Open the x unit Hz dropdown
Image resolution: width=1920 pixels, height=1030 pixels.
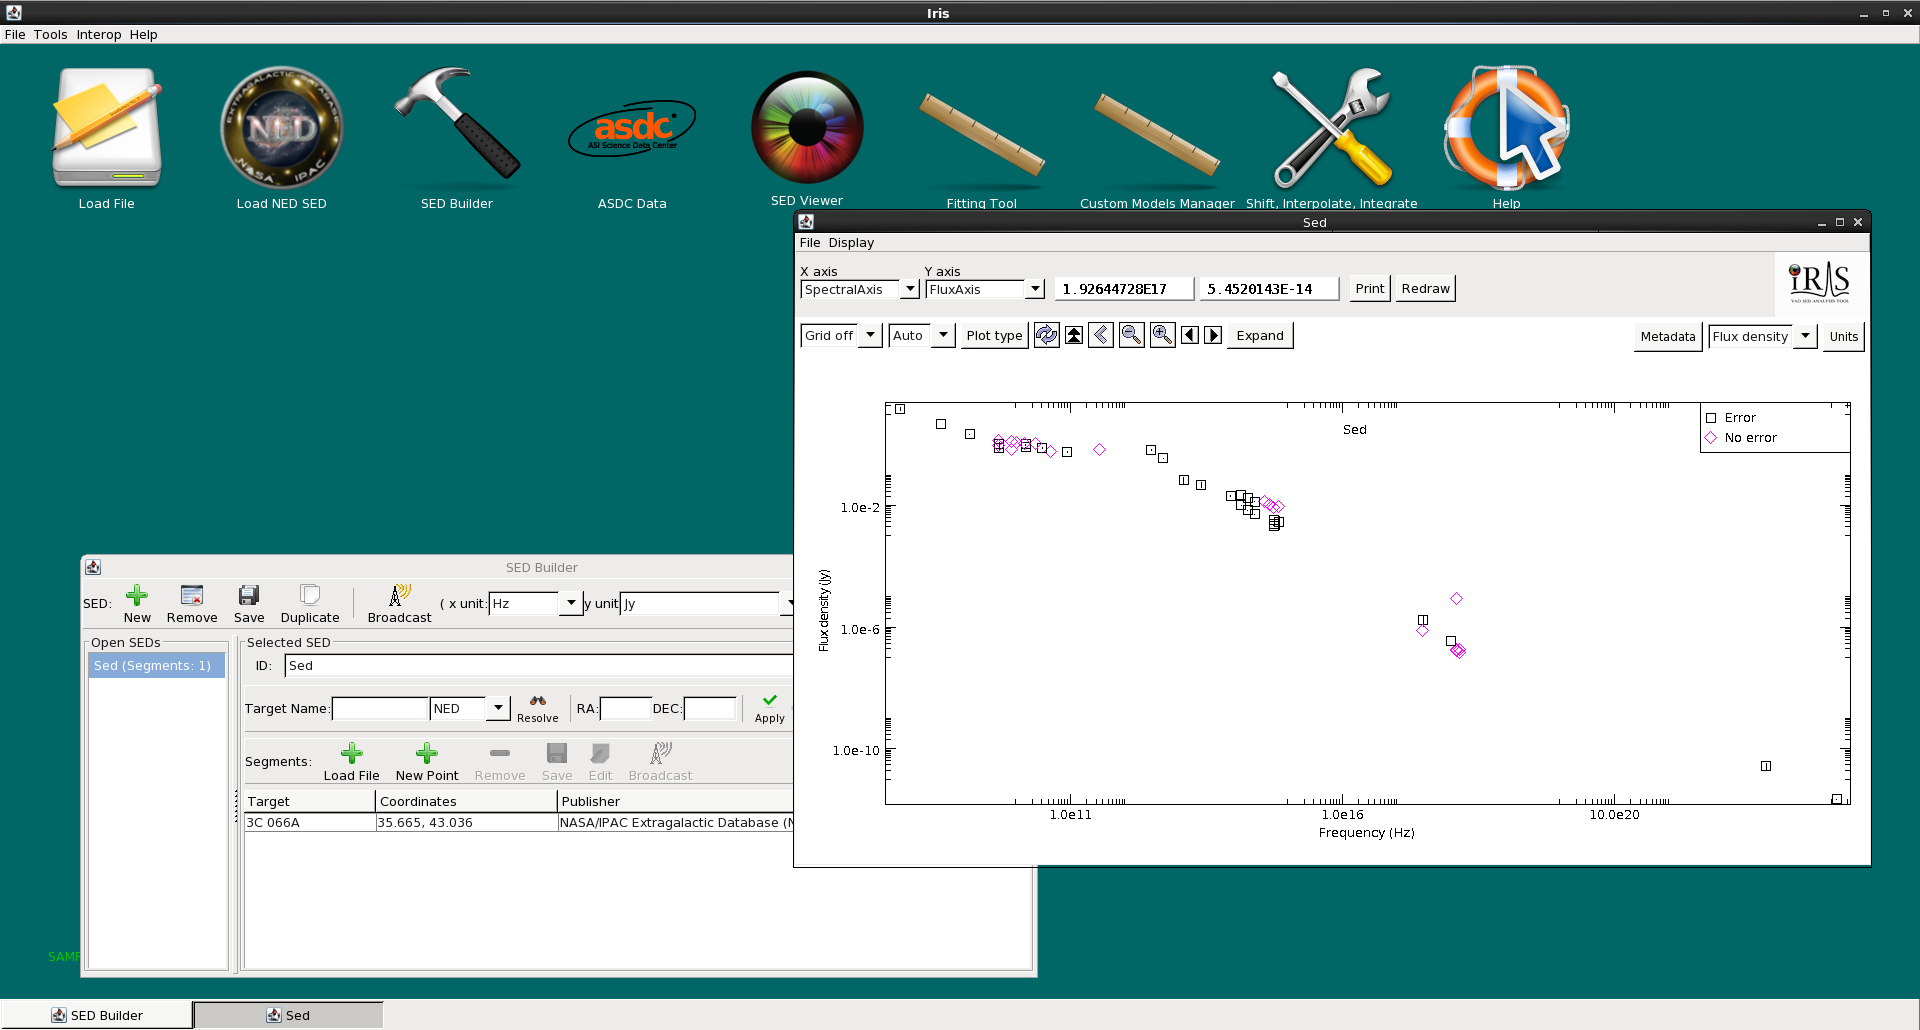pos(571,604)
